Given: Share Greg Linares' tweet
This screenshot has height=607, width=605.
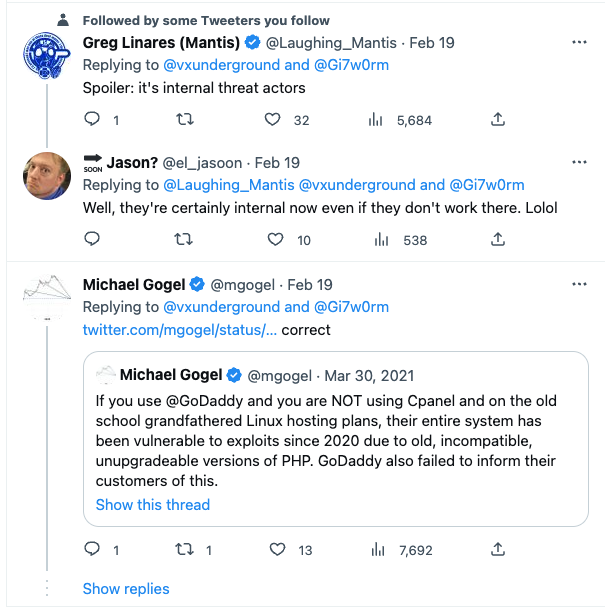Looking at the screenshot, I should pos(497,120).
